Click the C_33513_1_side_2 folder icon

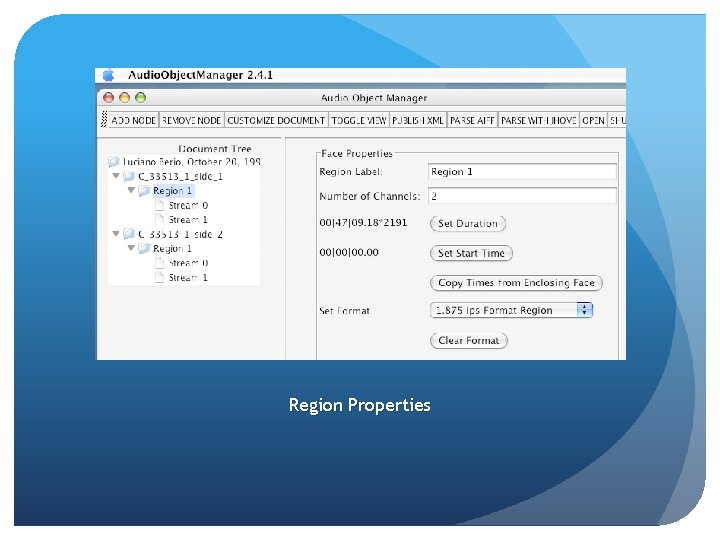tap(129, 234)
